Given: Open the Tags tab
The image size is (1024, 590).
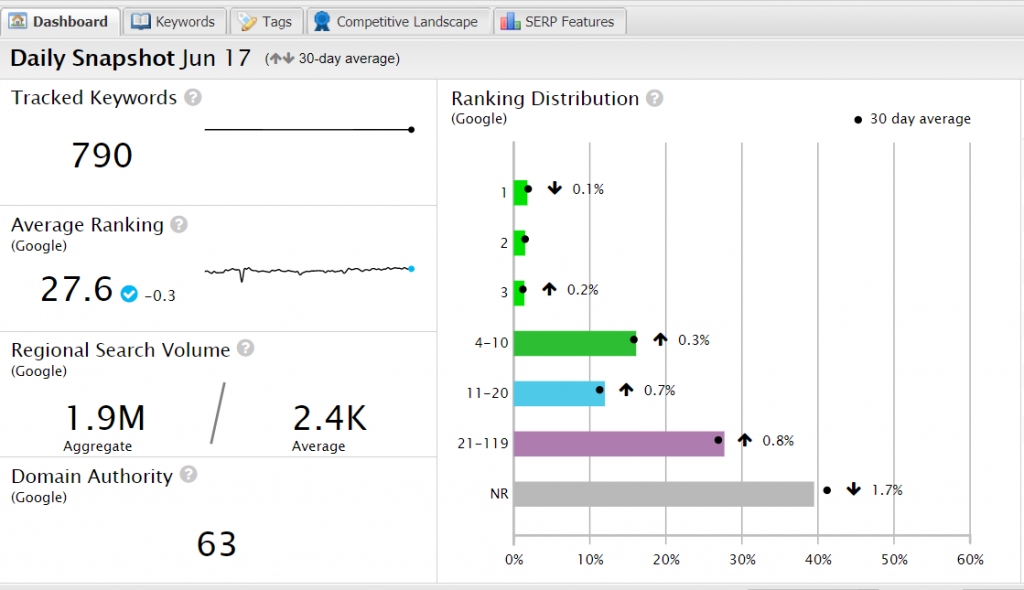Looking at the screenshot, I should point(266,22).
